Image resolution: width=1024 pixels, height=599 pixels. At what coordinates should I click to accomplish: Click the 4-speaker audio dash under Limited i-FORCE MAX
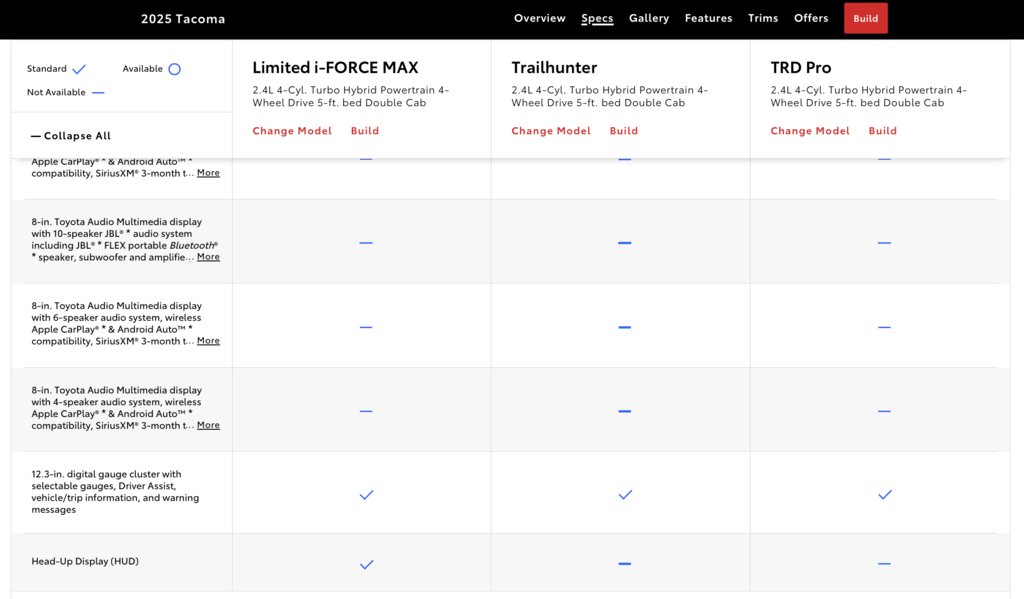[x=366, y=412]
